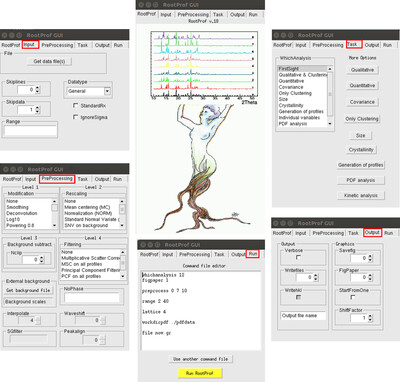Select Smoothing in the Modification list
This screenshot has width=400, height=382.
tap(17, 207)
